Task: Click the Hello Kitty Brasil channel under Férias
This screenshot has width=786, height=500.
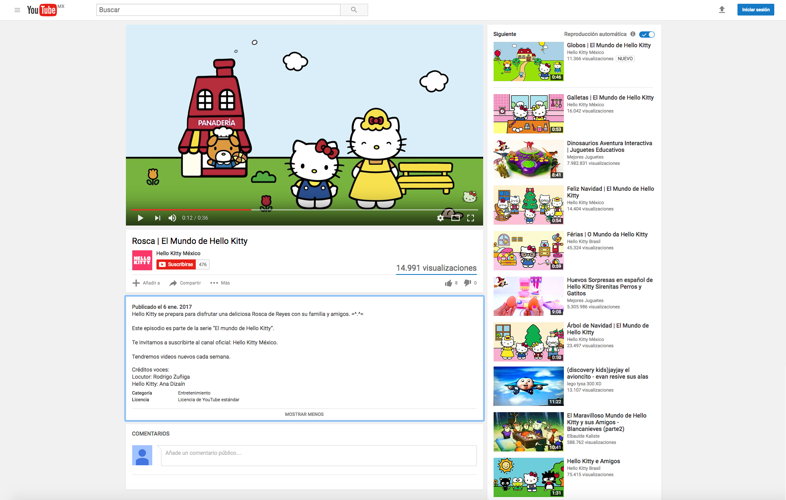Action: click(583, 242)
